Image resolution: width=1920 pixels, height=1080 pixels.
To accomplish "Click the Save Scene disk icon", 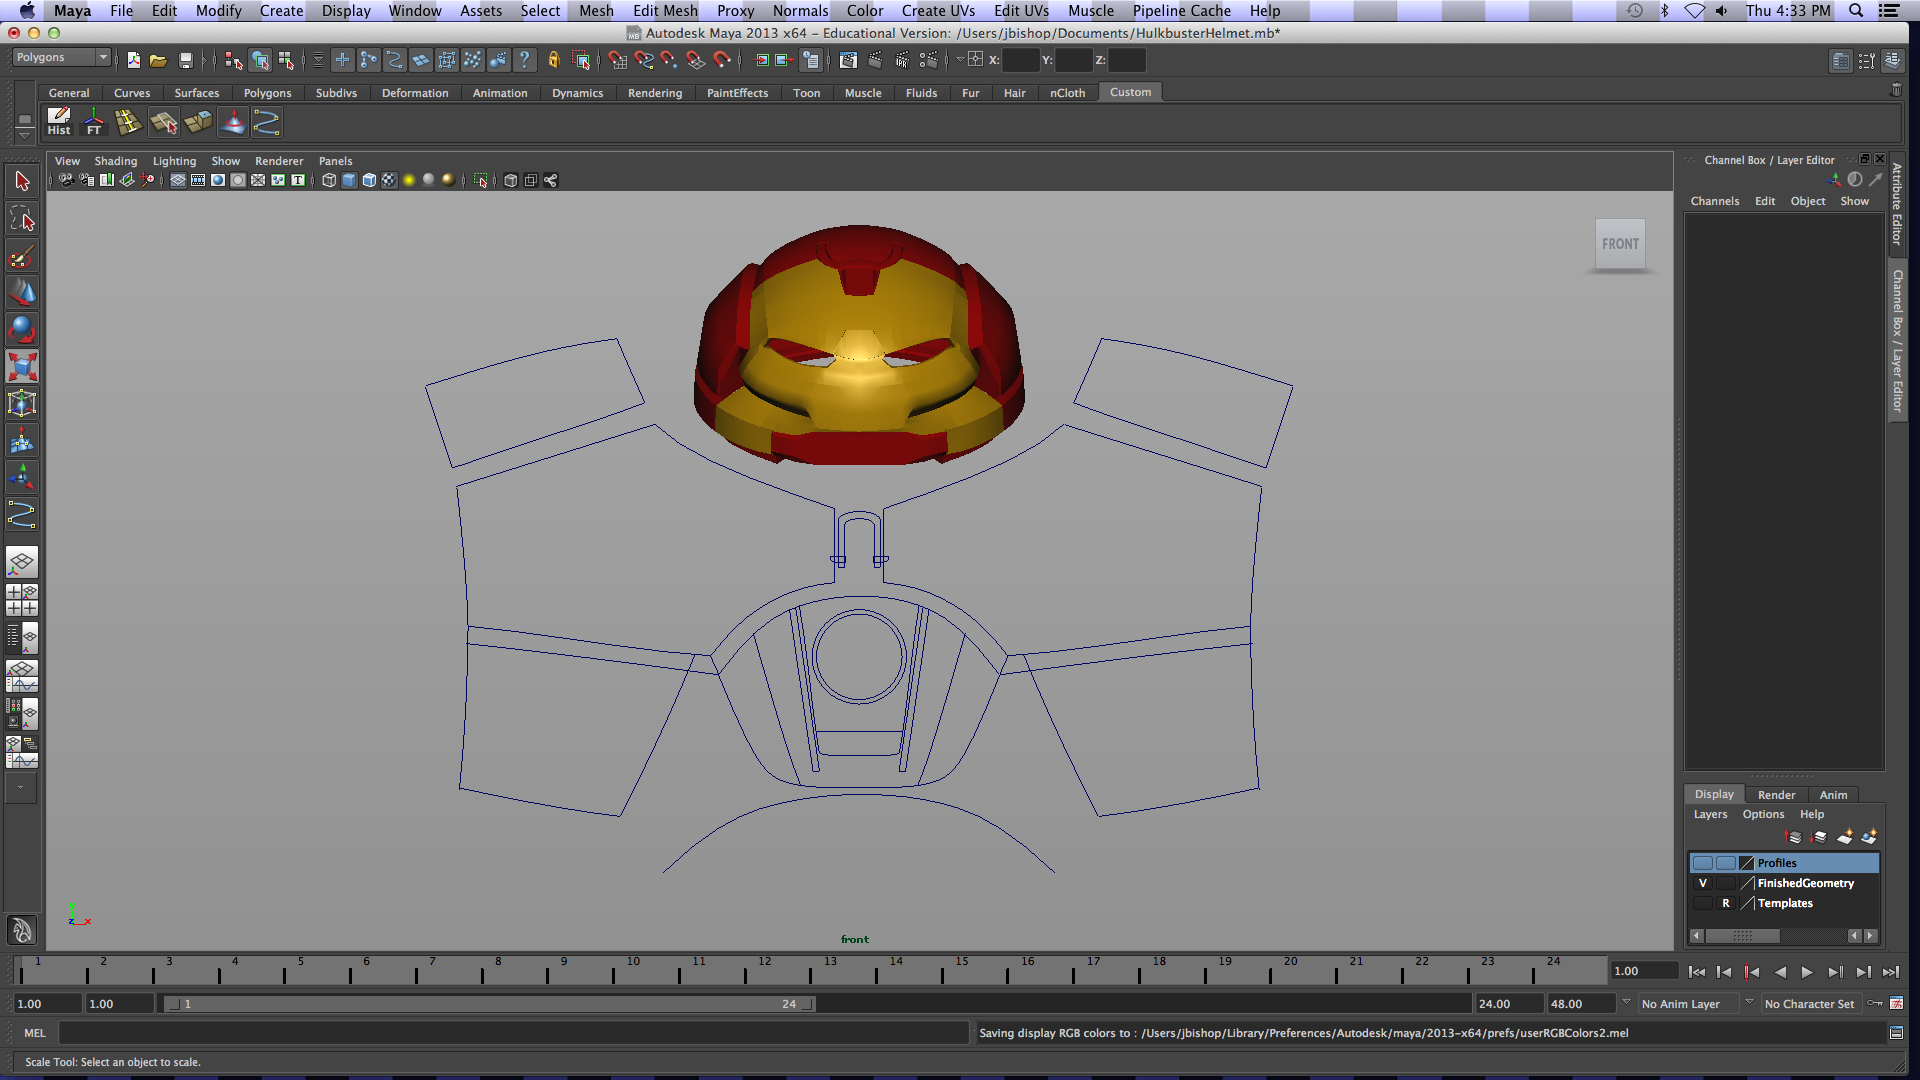I will pos(185,60).
